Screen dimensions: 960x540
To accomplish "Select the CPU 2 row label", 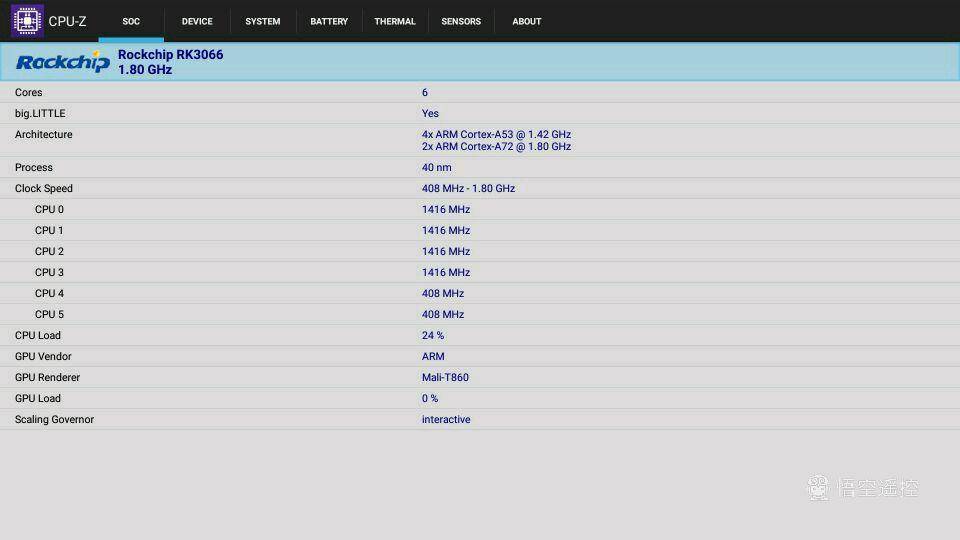I will tap(49, 251).
